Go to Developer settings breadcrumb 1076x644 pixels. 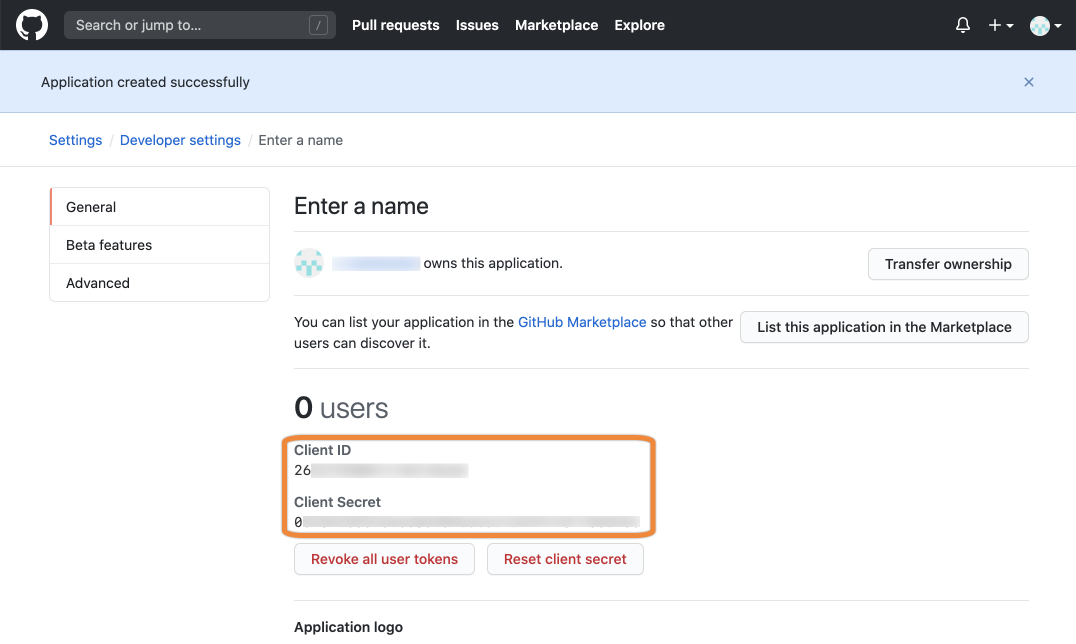180,140
